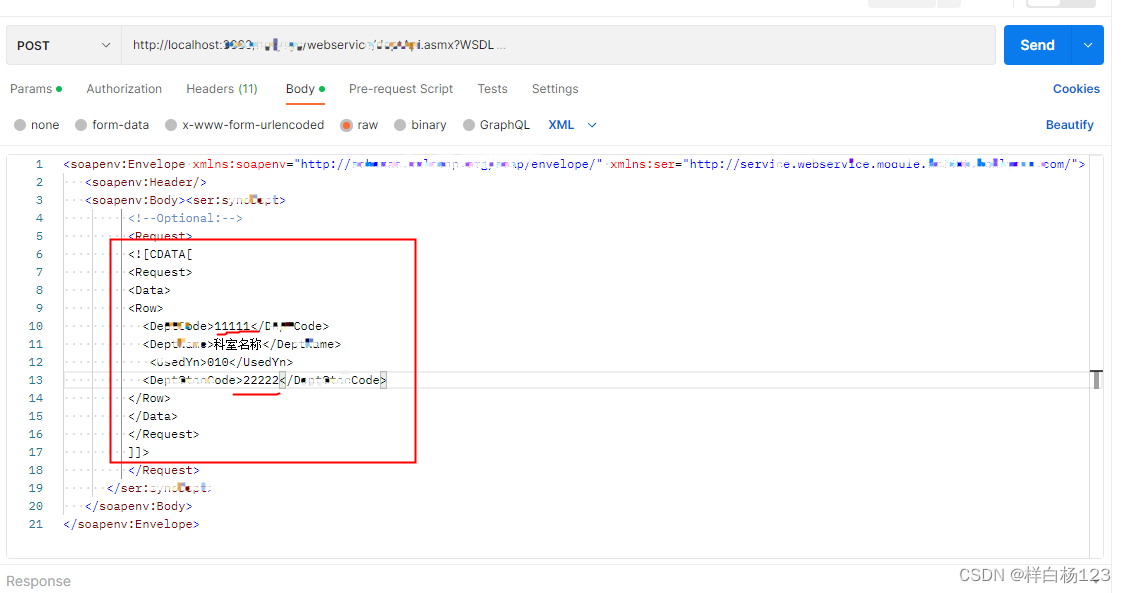Select the none body option
The image size is (1126, 593).
pos(36,124)
